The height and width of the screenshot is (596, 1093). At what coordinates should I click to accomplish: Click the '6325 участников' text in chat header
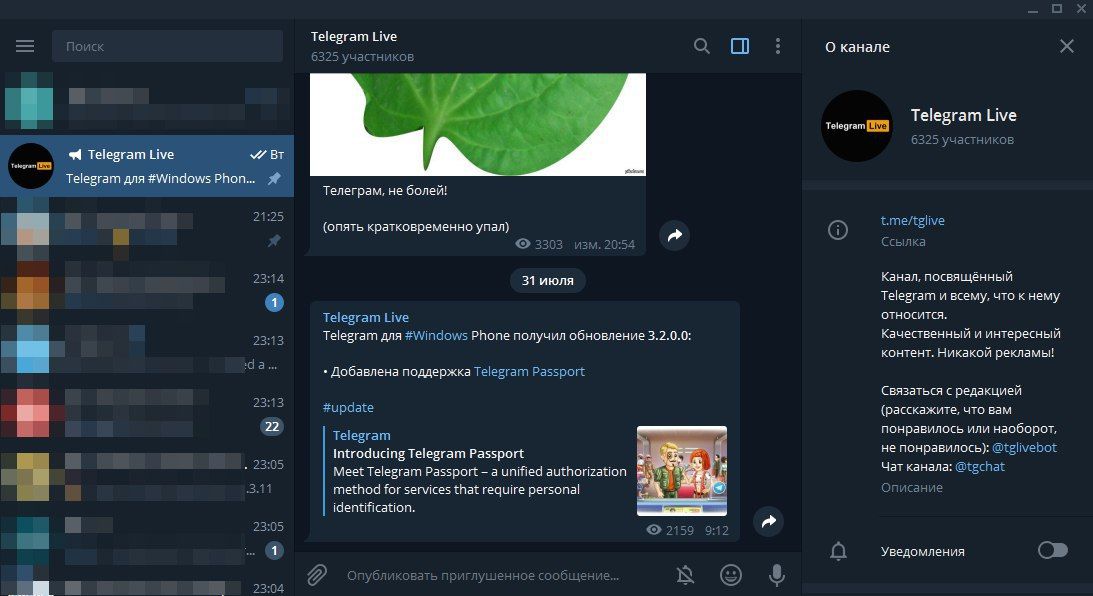pos(362,56)
